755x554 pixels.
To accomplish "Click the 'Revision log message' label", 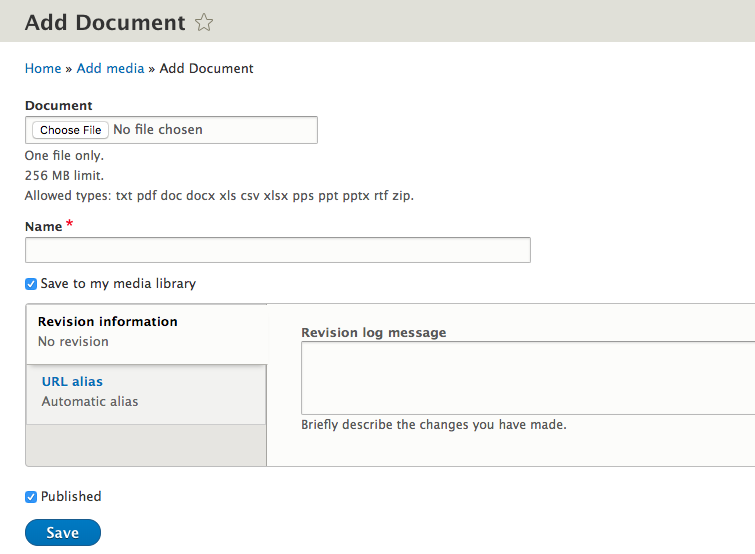I will [373, 333].
